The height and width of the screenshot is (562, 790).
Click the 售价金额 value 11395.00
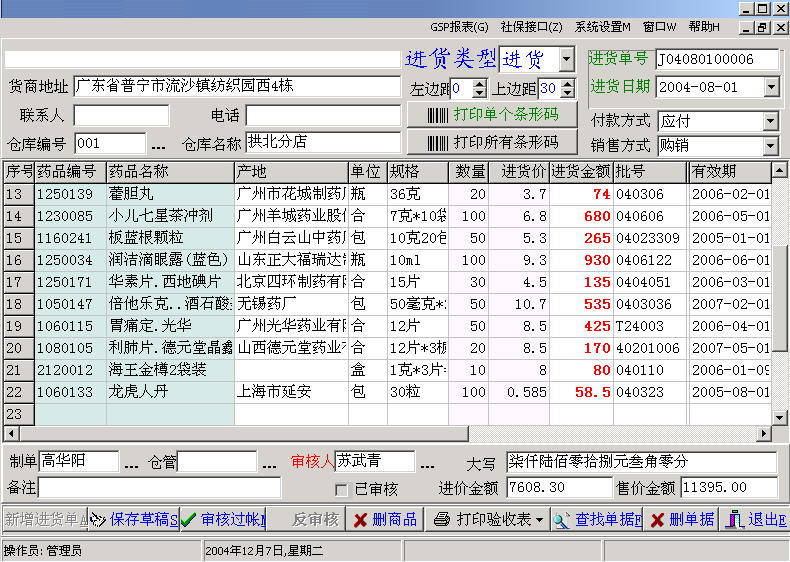(729, 487)
